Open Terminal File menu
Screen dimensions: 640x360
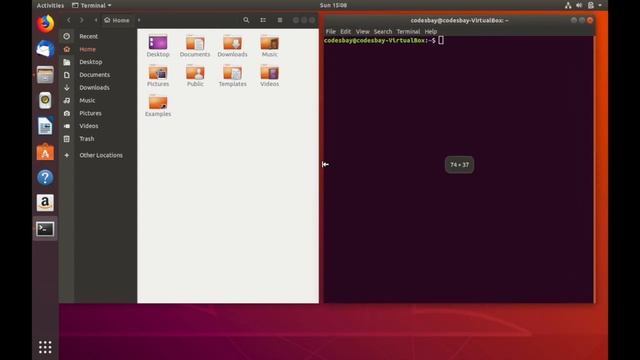click(331, 31)
